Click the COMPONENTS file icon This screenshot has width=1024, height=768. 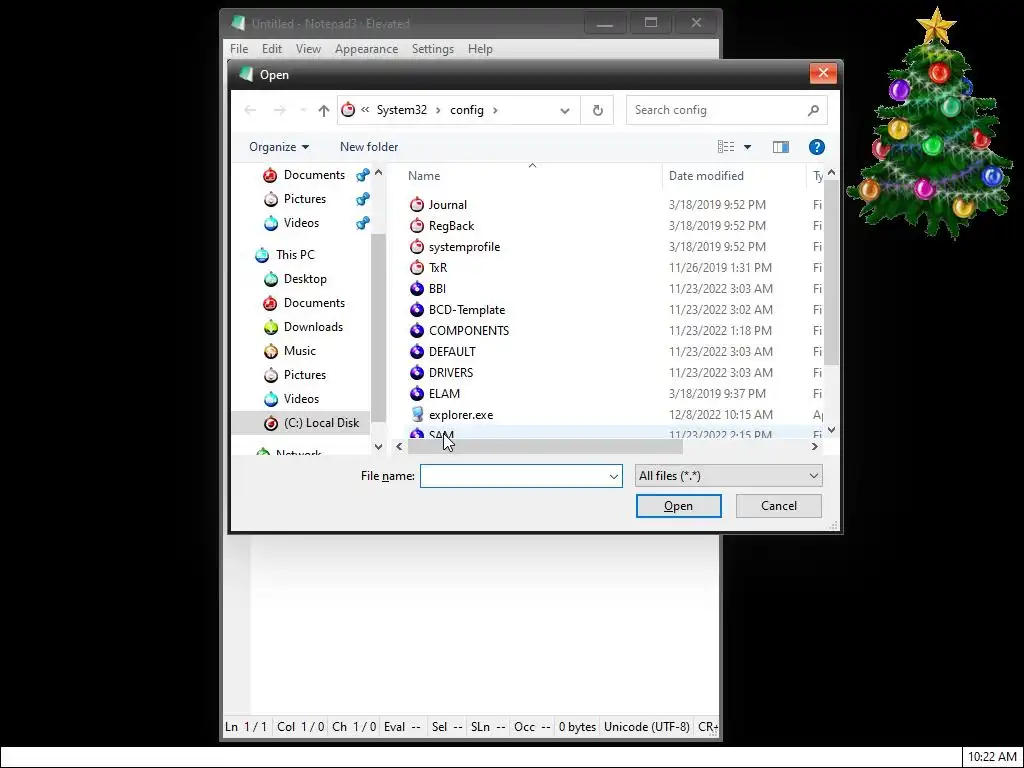pos(417,330)
